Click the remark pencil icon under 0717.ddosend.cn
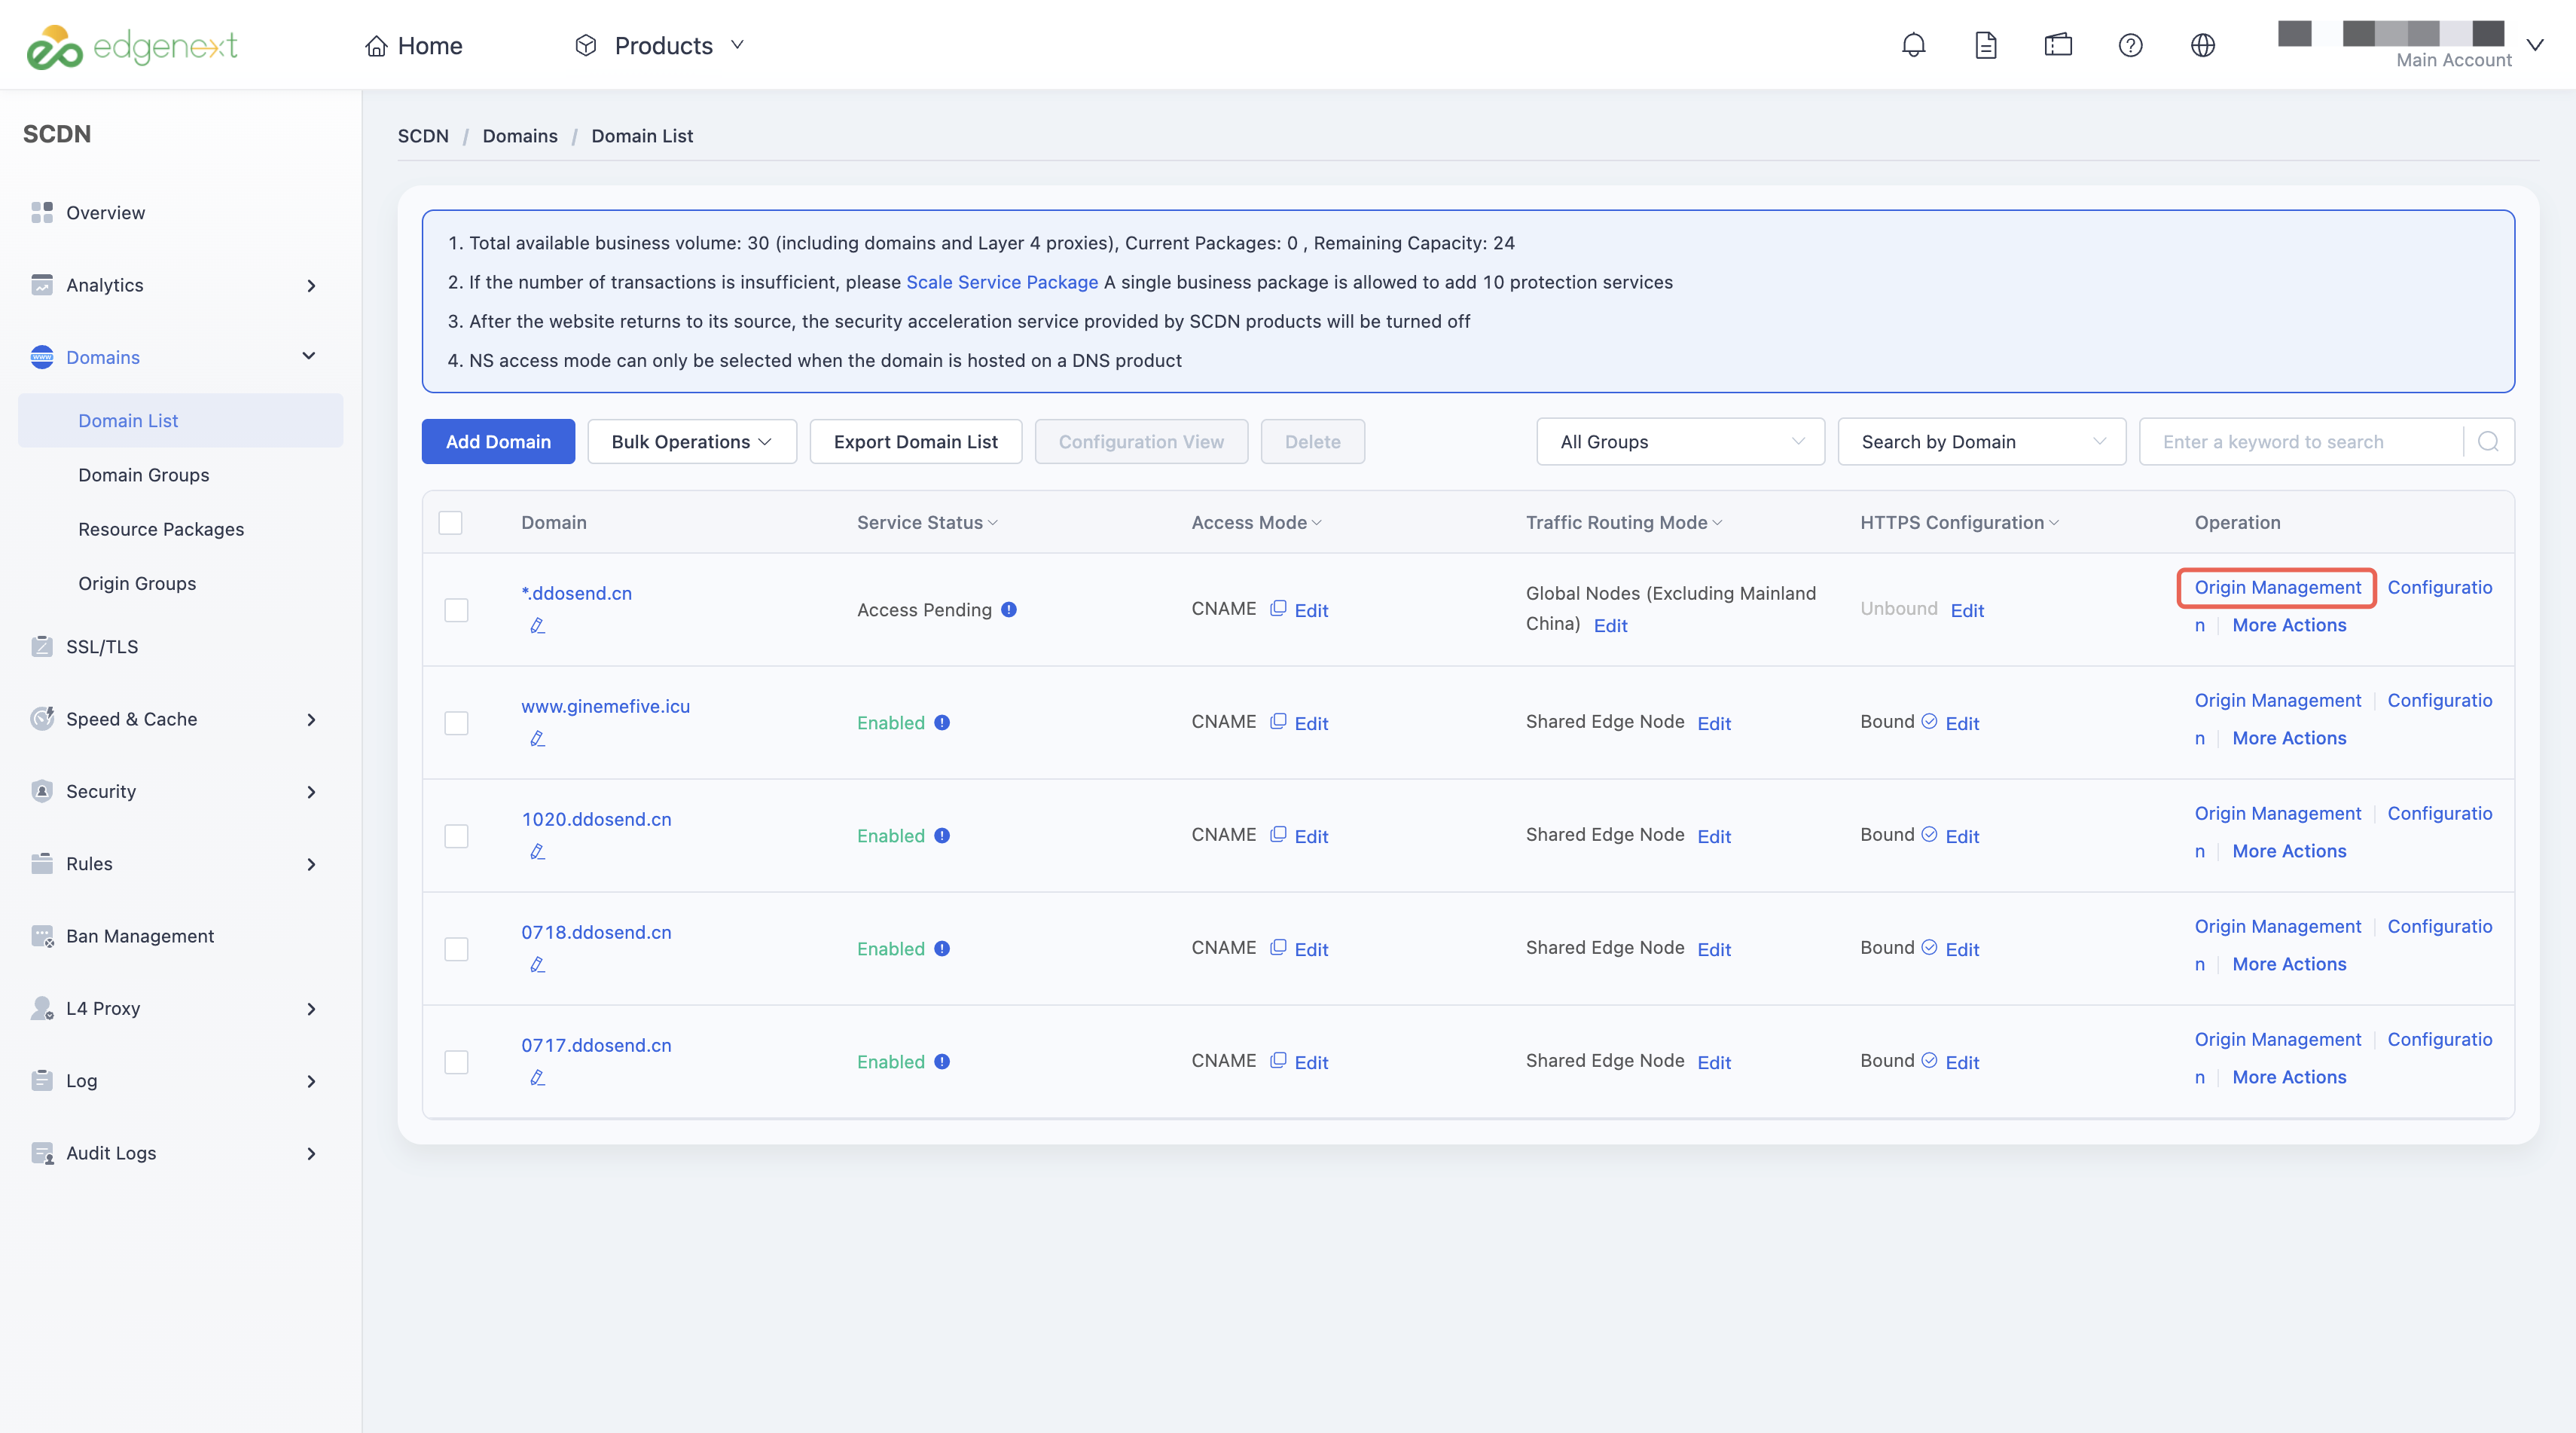 (x=537, y=1078)
